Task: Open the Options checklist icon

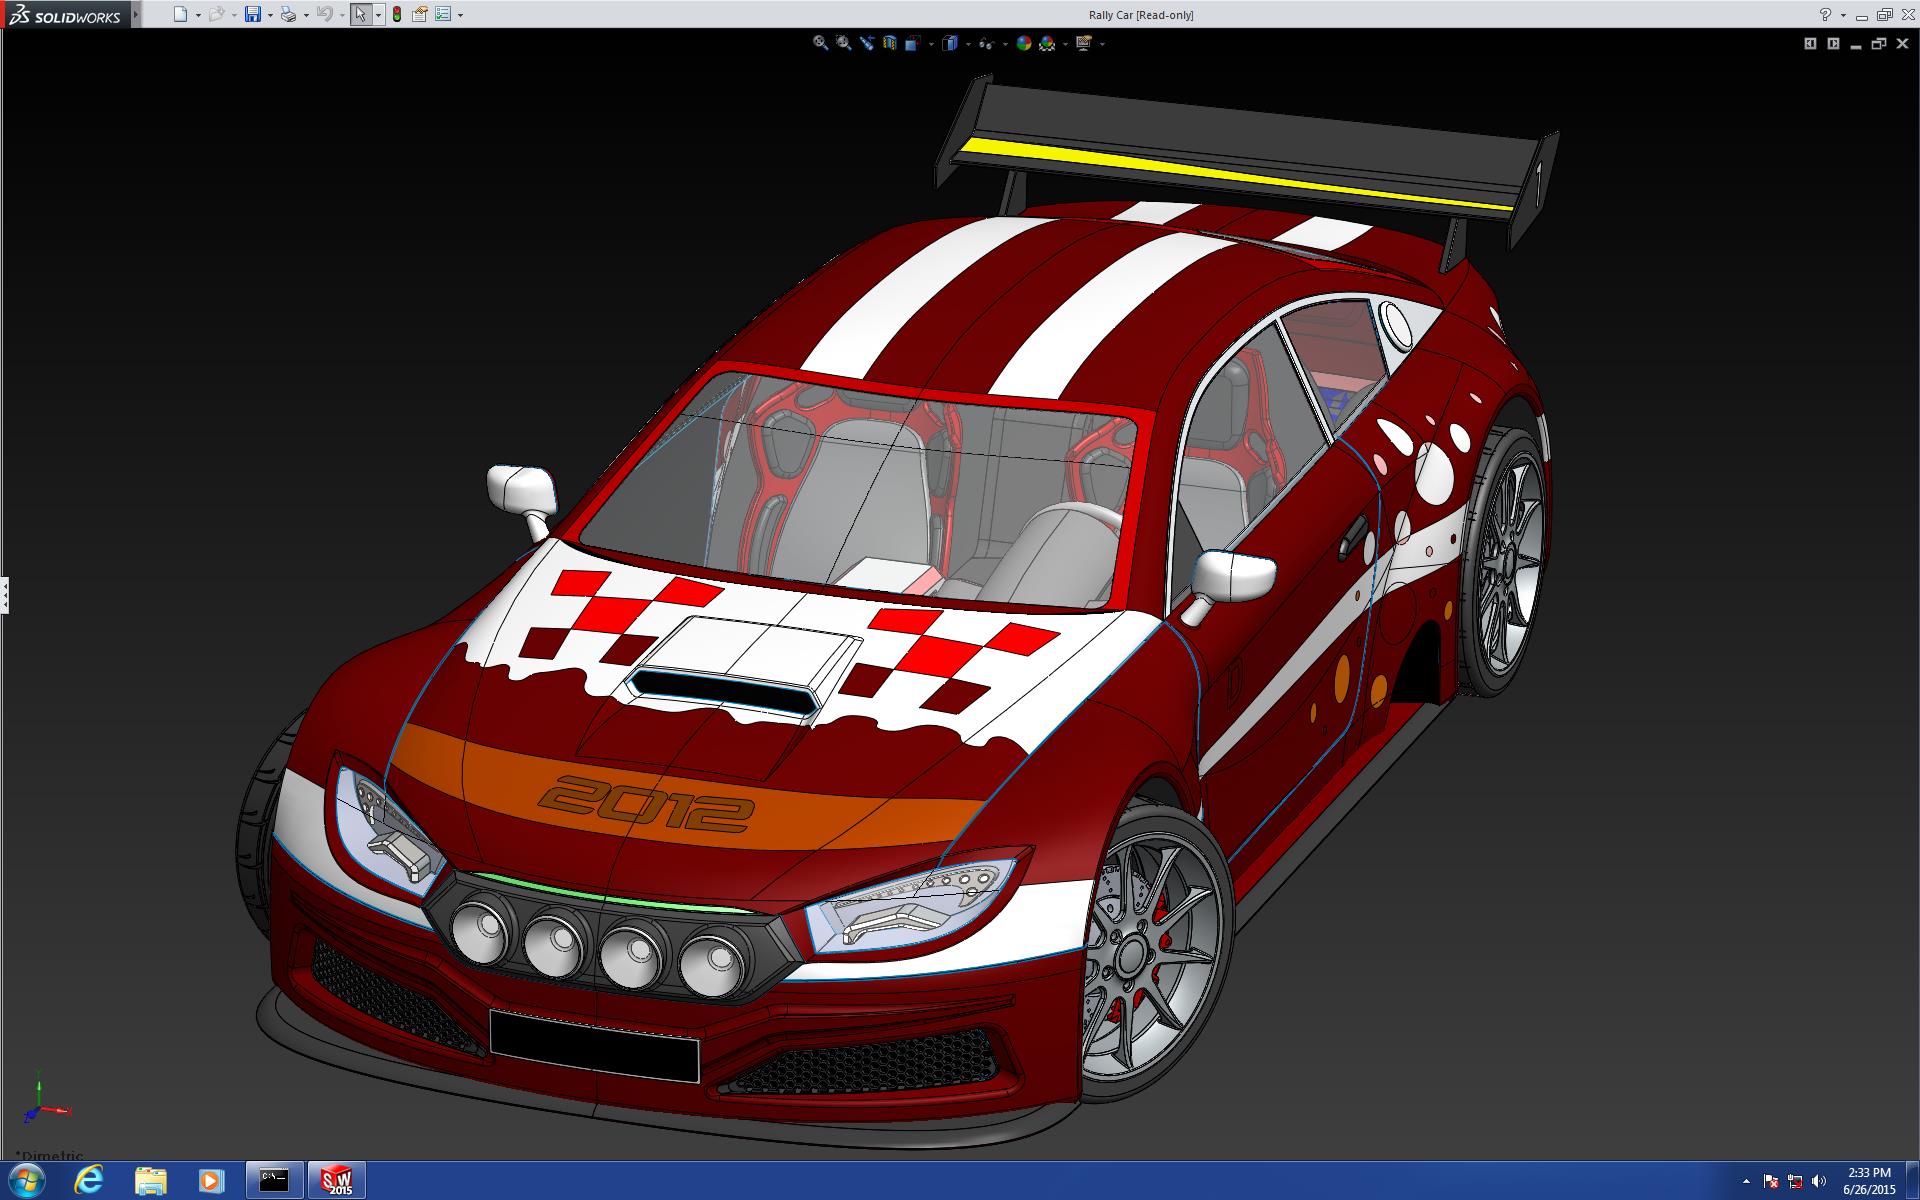Action: coord(443,14)
